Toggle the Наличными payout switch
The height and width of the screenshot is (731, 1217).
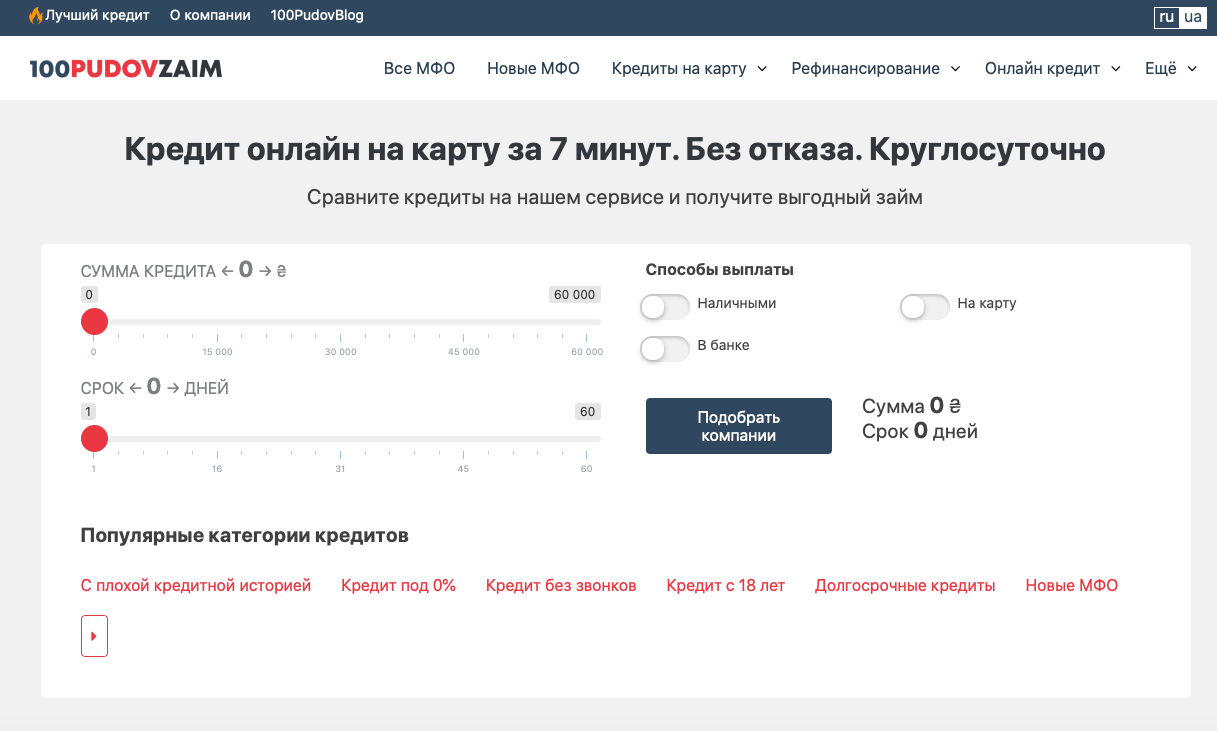point(665,307)
